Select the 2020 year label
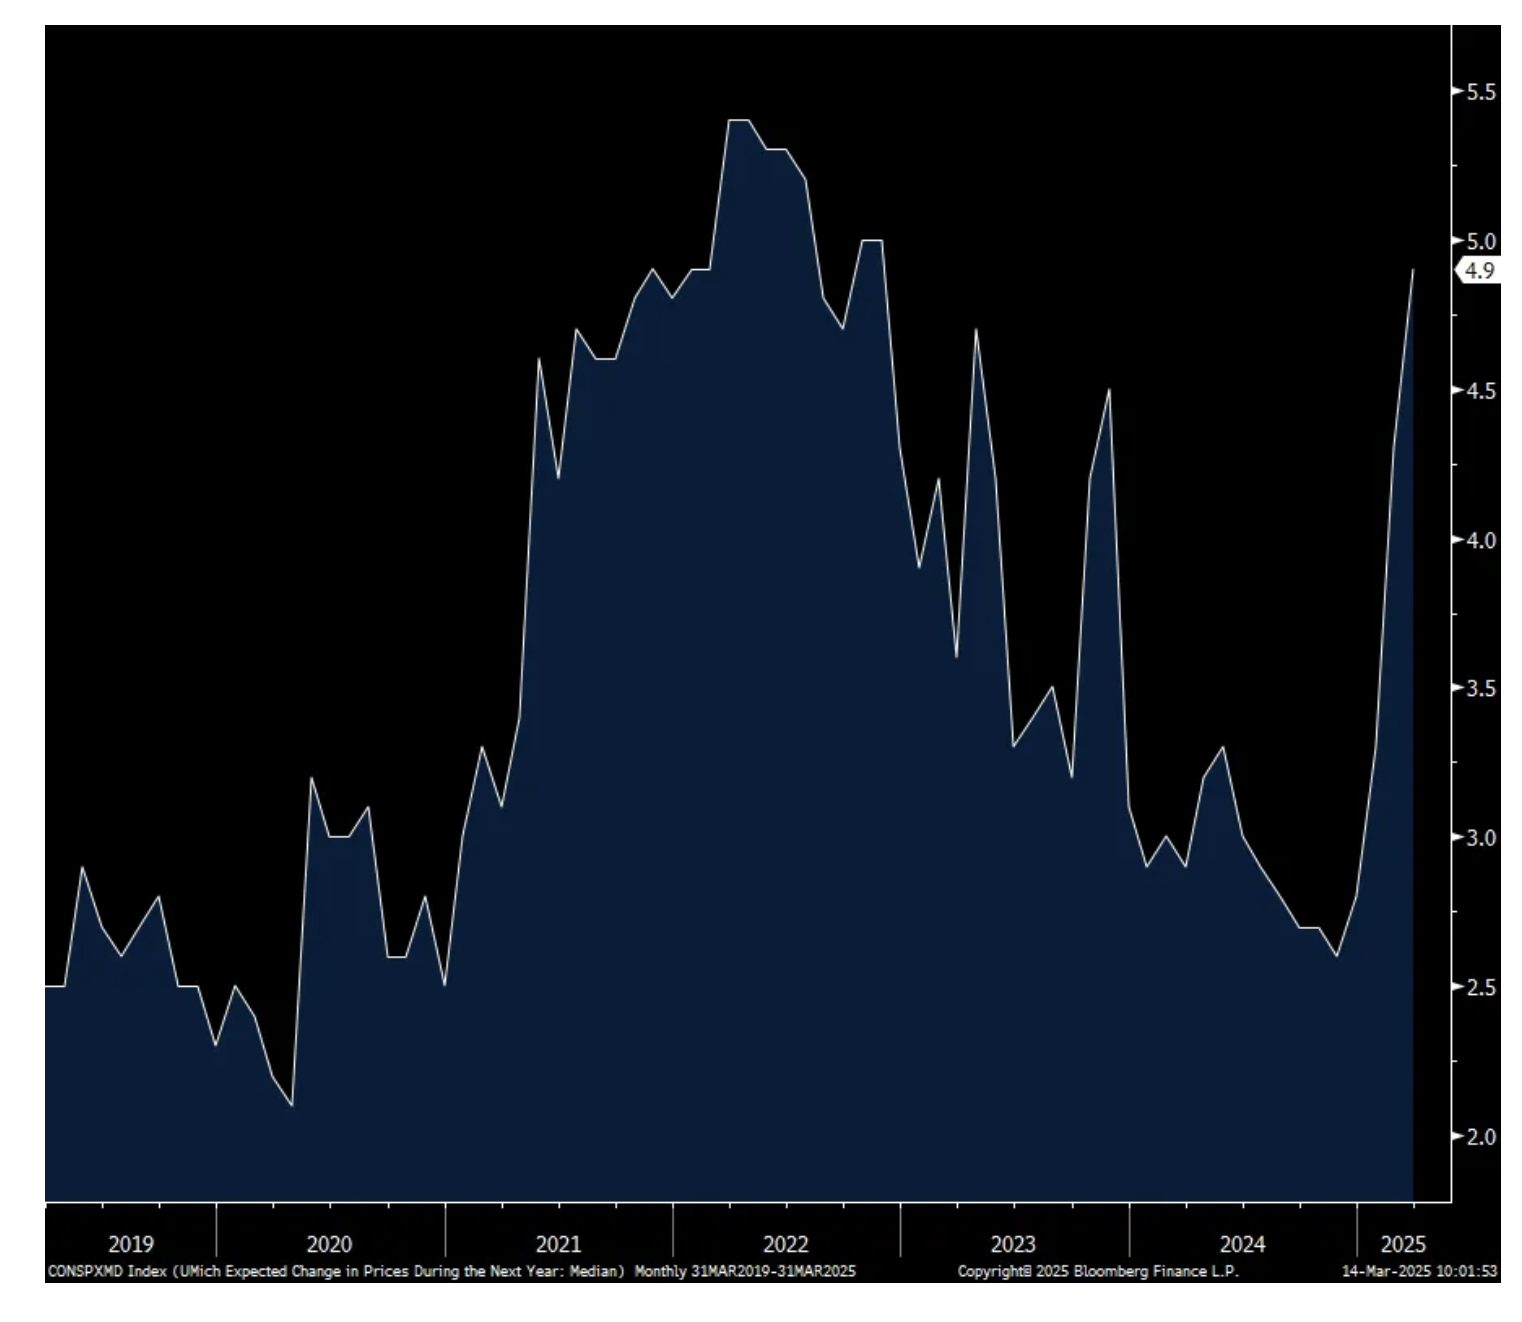1522x1322 pixels. coord(329,1244)
